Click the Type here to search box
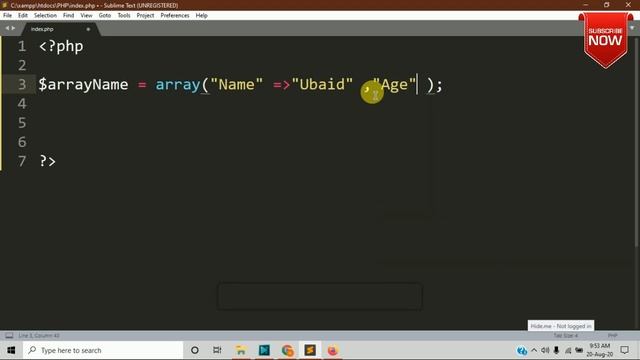The image size is (640, 360). tap(103, 350)
